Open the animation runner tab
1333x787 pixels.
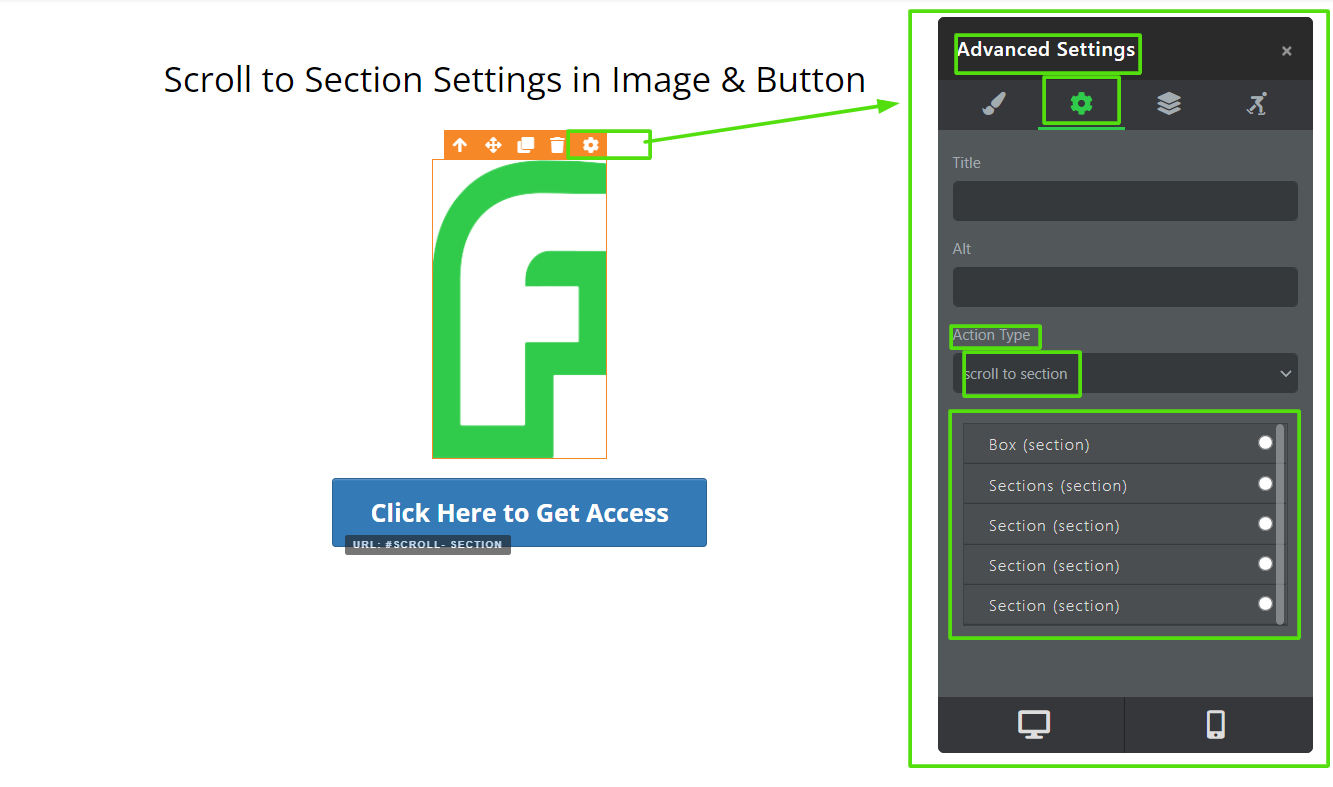[x=1257, y=104]
